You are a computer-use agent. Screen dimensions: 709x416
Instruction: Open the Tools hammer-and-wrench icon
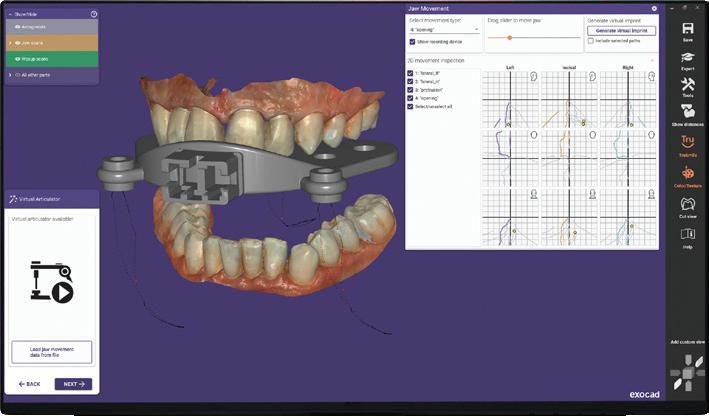(x=687, y=84)
